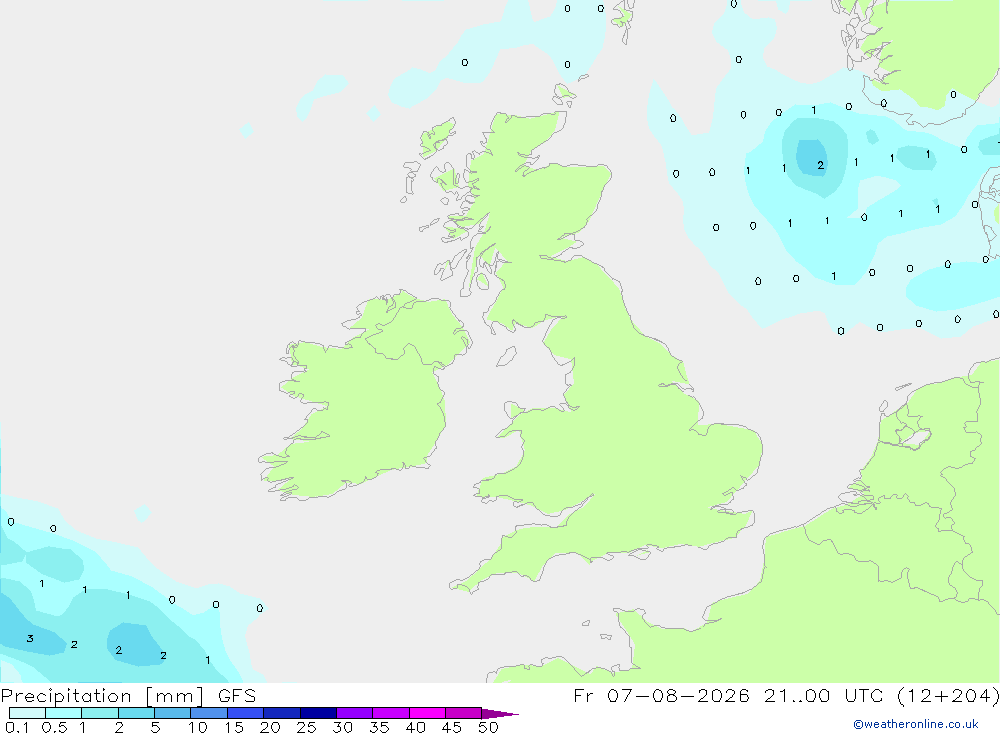The height and width of the screenshot is (733, 1000).
Task: Select the 2–5 mm light blue legend swatch
Action: click(x=136, y=713)
